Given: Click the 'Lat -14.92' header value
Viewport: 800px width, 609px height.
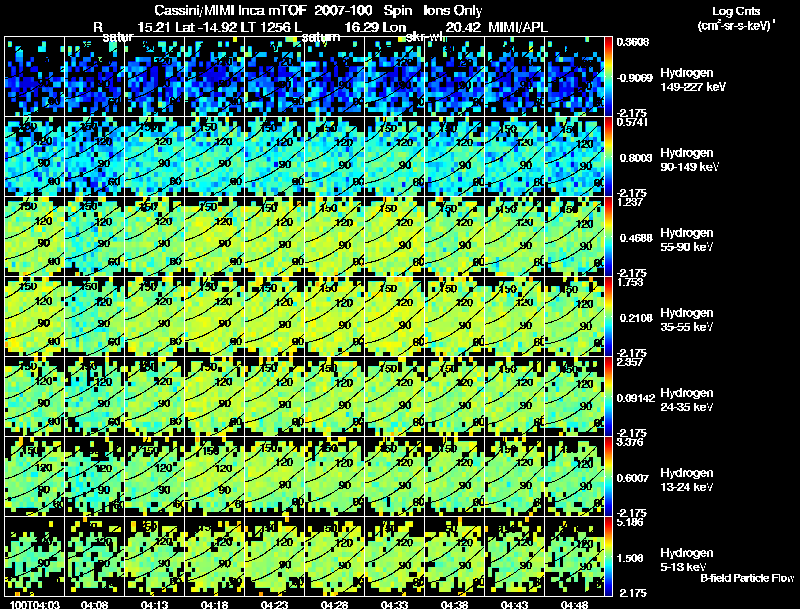Looking at the screenshot, I should point(205,27).
